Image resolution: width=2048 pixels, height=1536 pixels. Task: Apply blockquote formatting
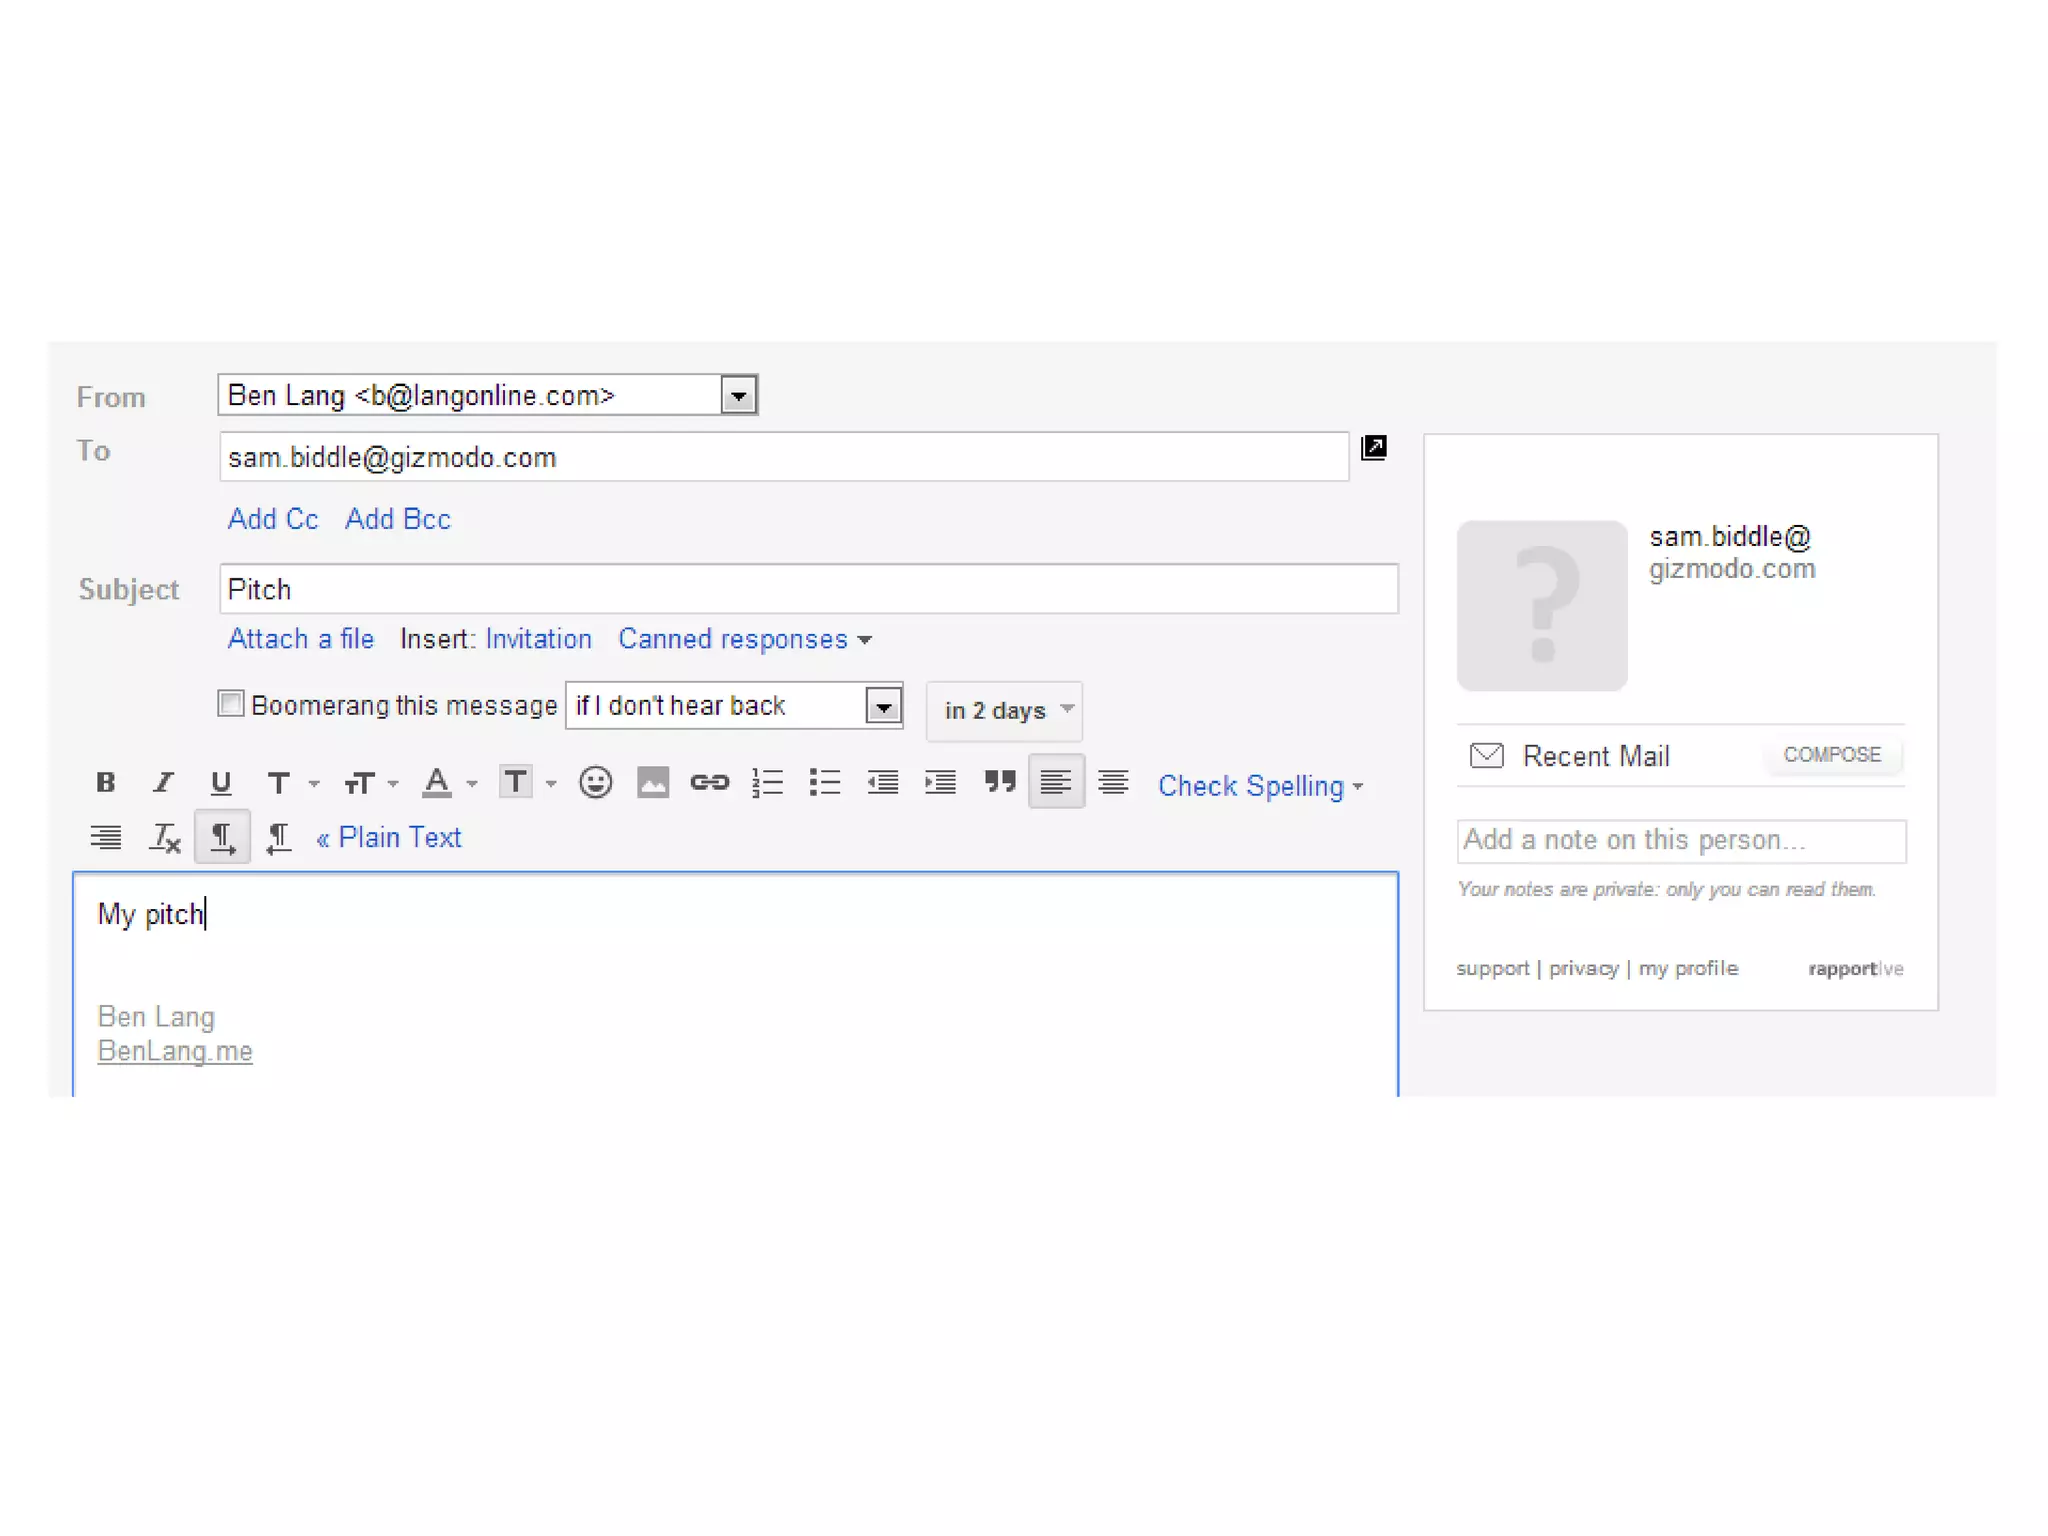[999, 782]
